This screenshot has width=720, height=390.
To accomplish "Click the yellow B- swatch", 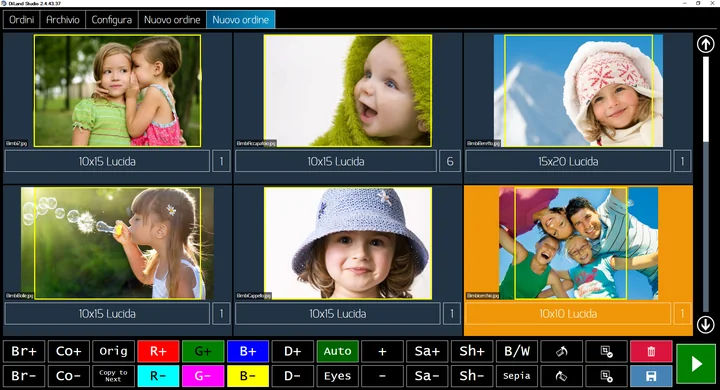I will pyautogui.click(x=248, y=376).
